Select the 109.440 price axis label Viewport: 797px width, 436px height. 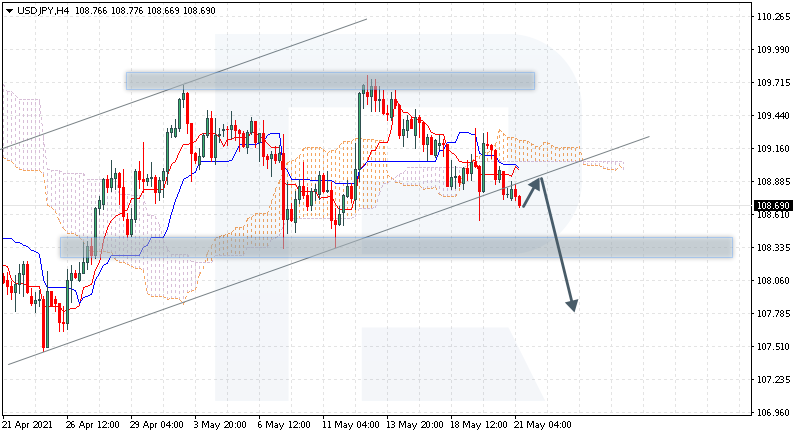(773, 116)
